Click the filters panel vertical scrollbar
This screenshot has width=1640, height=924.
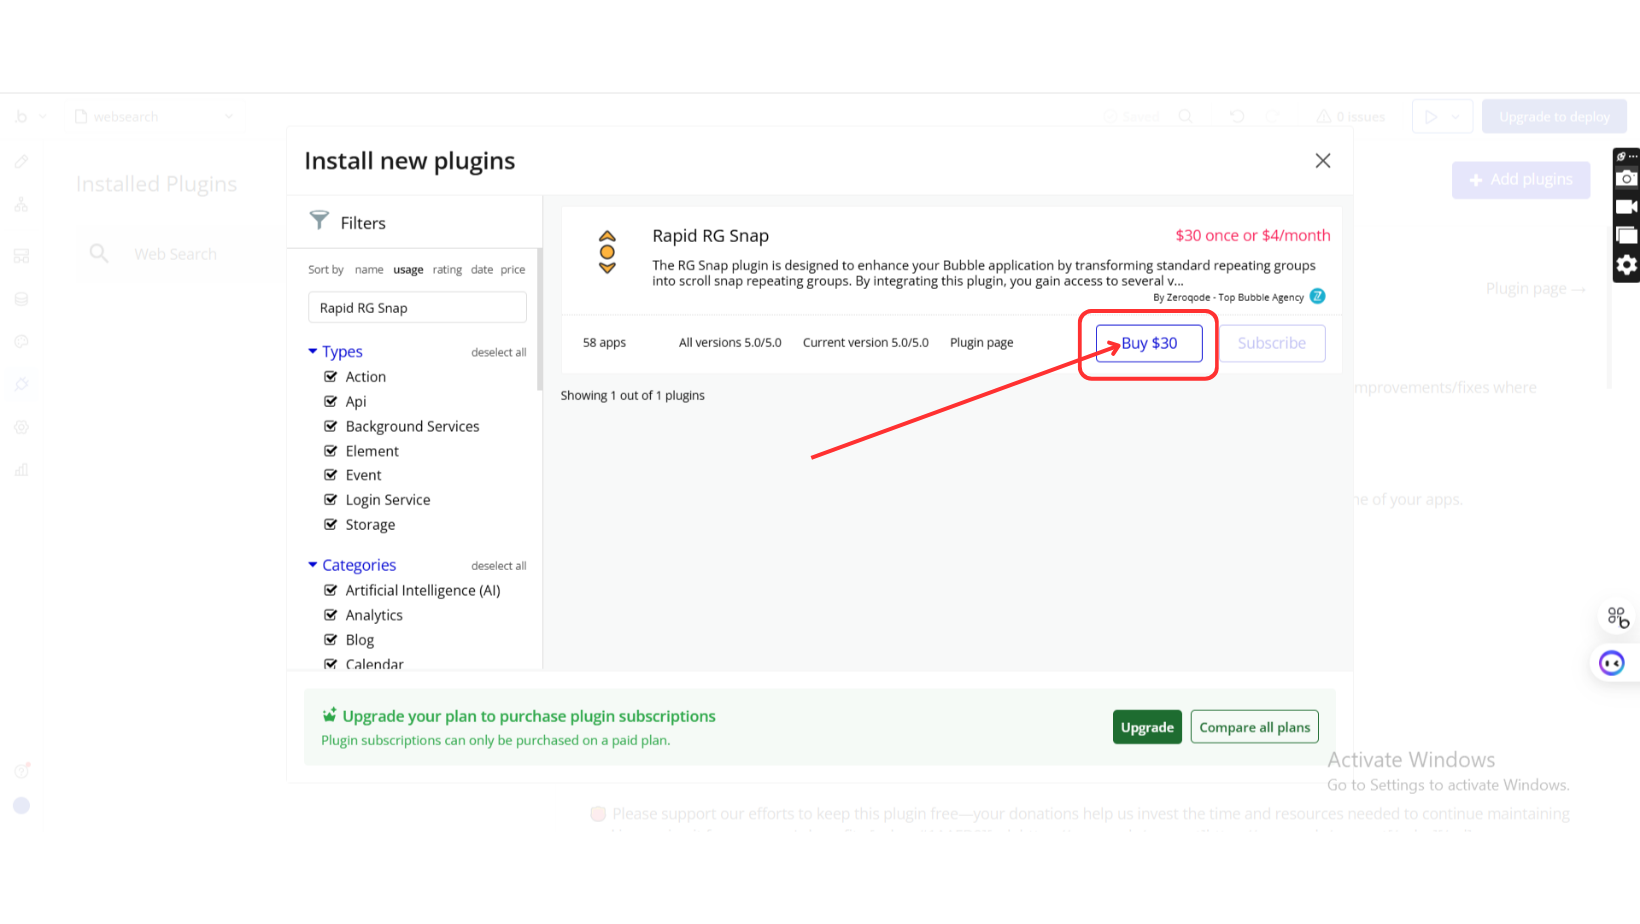[x=539, y=320]
